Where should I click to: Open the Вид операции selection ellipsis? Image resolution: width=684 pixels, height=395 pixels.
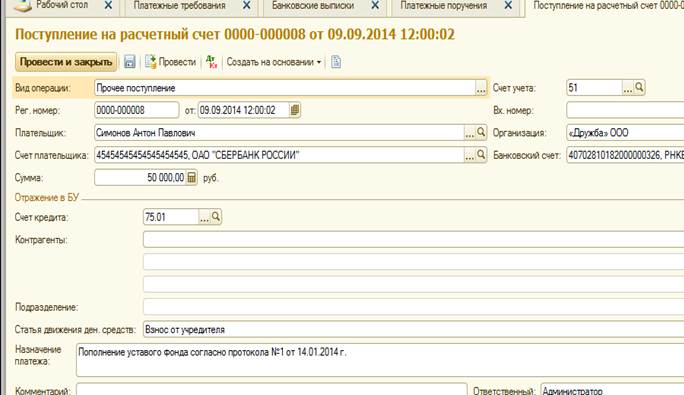[x=481, y=88]
